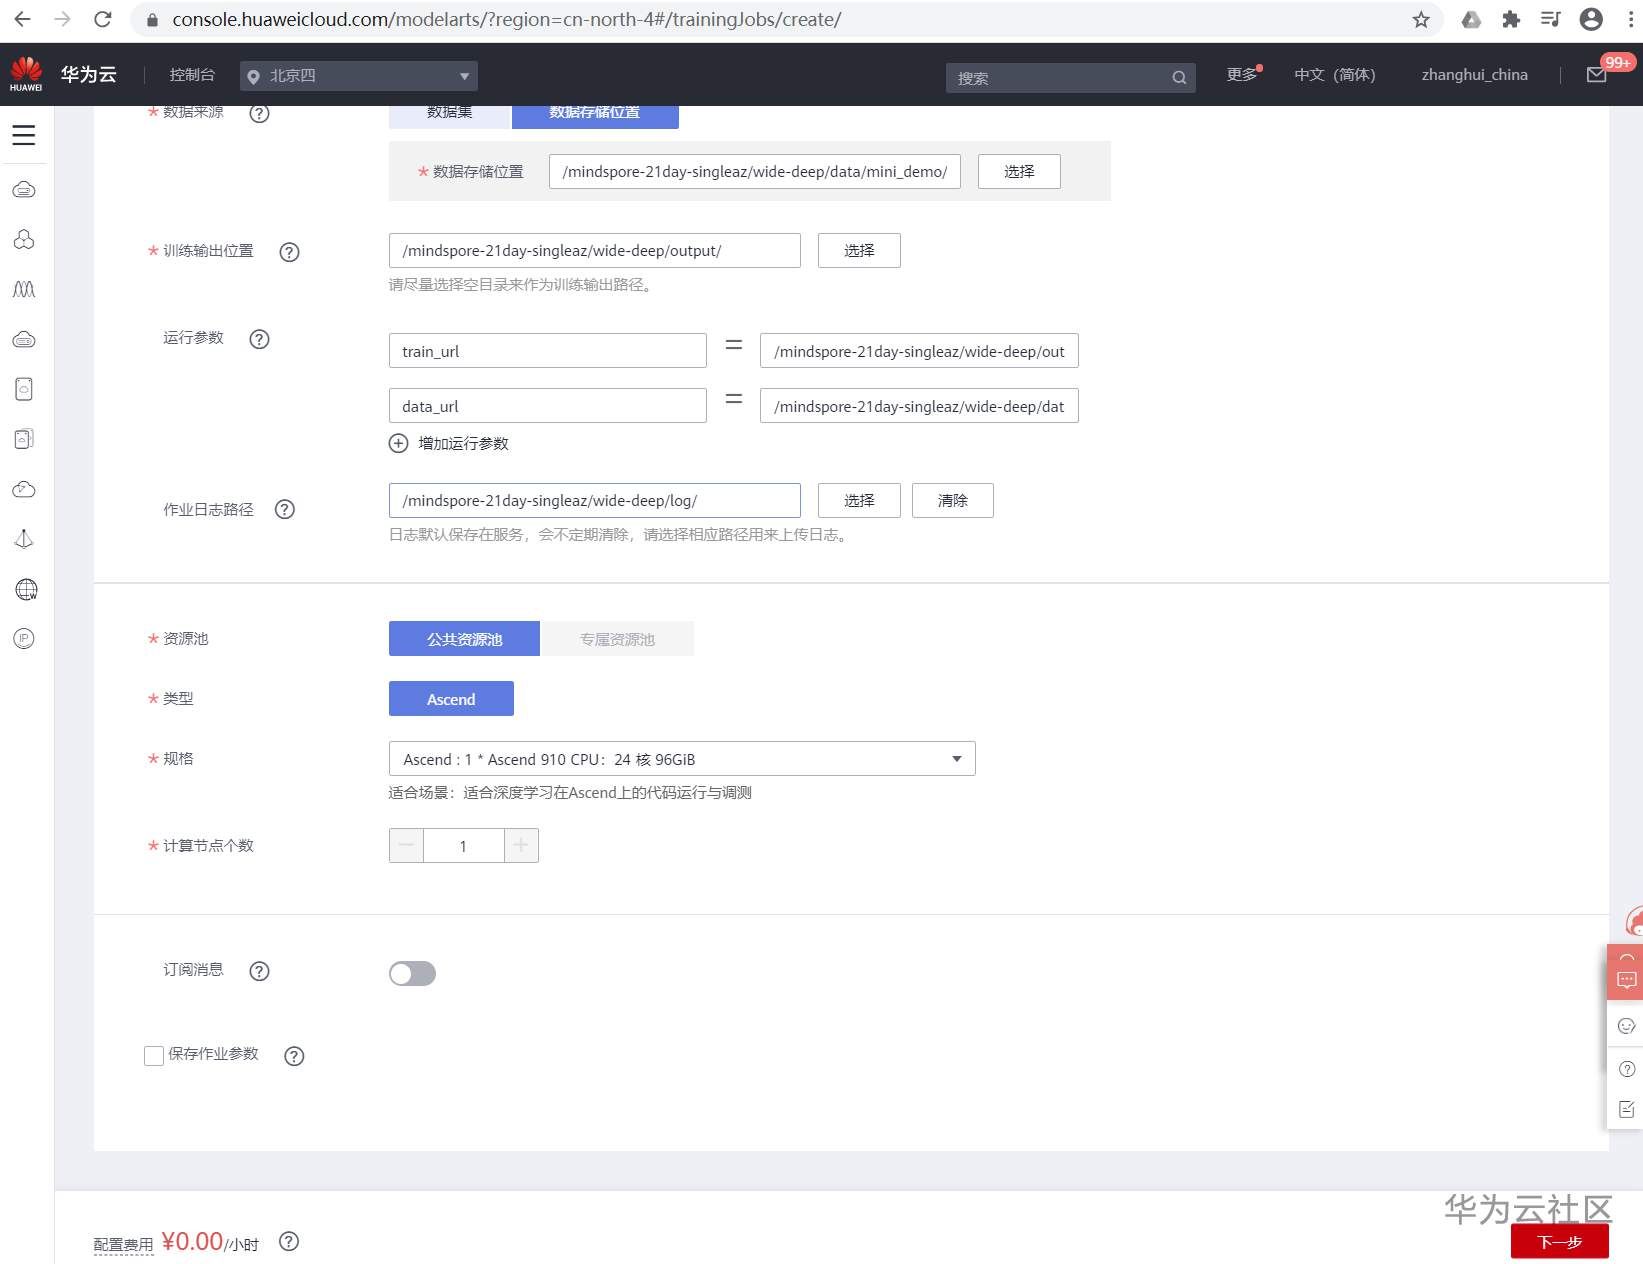Open the browser profile avatar
The image size is (1643, 1264).
tap(1591, 19)
